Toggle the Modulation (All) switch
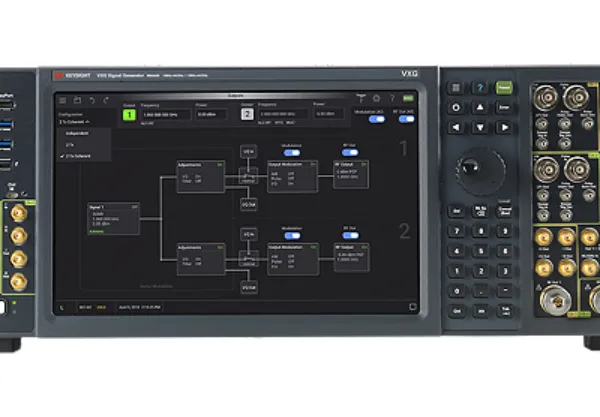600x417 pixels. tap(377, 119)
